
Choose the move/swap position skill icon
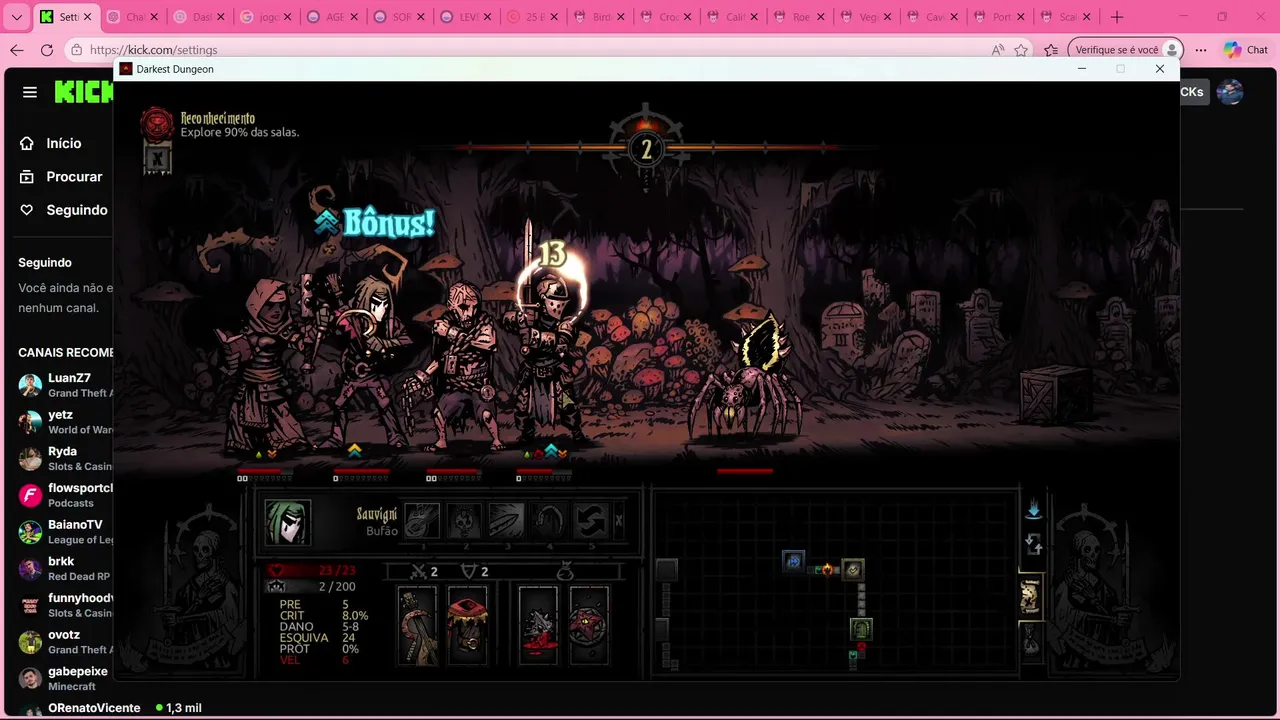590,521
